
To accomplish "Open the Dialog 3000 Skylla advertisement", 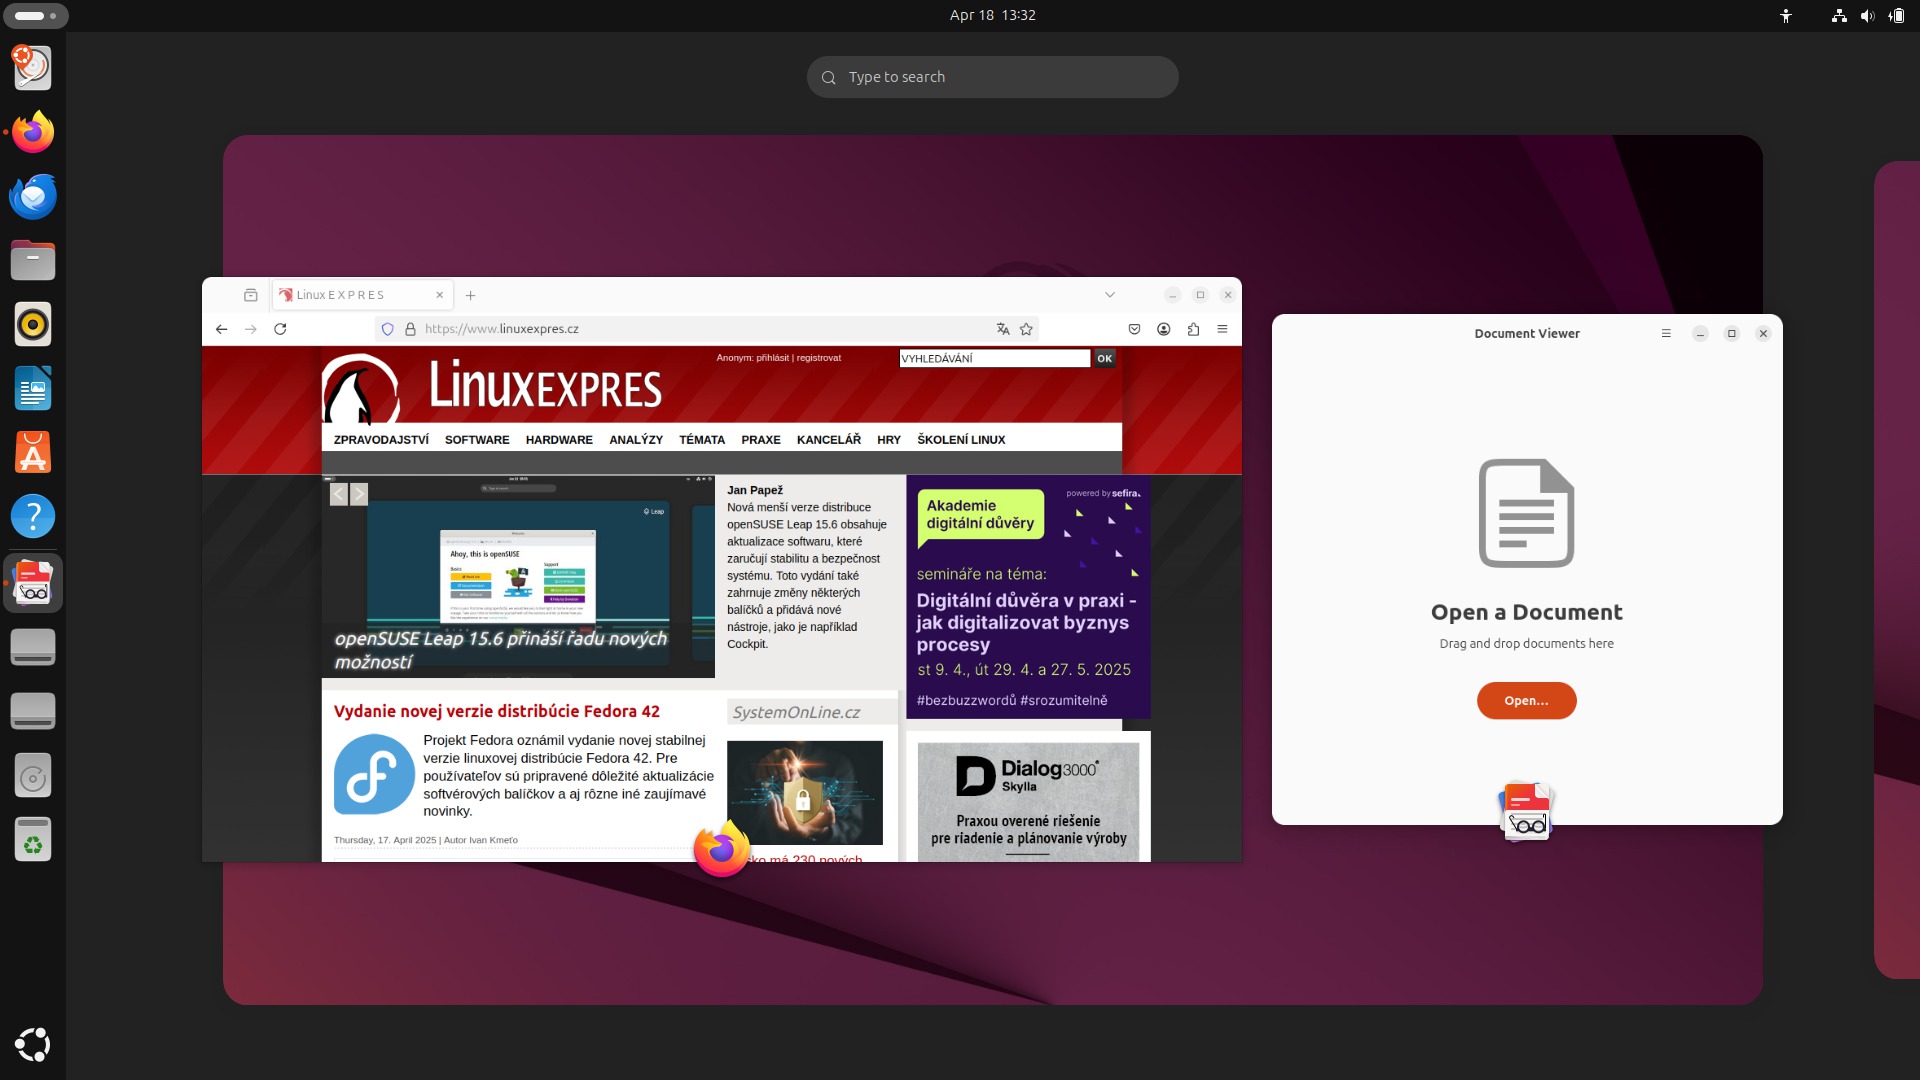I will (x=1028, y=801).
